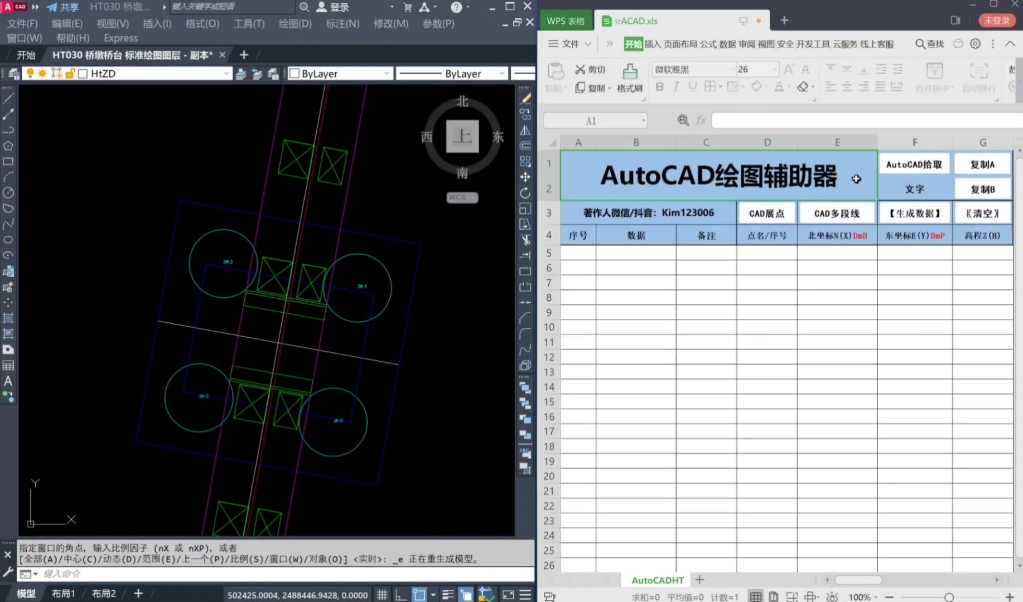Image resolution: width=1023 pixels, height=602 pixels.
Task: Click the Format Painter (格式刷) icon
Action: 630,72
